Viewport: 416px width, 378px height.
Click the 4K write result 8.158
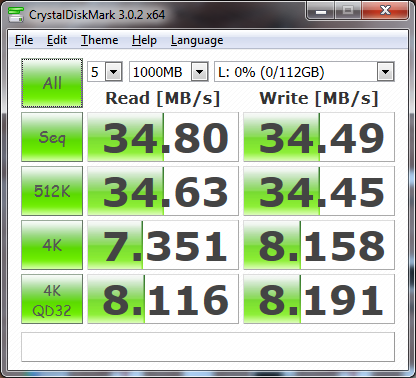319,245
